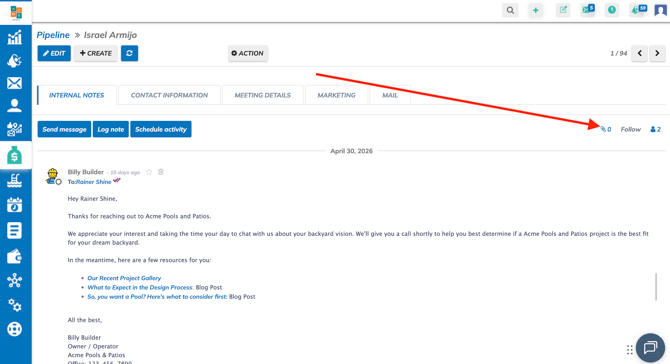Viewport: 670px width, 364px height.
Task: Click the Create button
Action: 96,53
